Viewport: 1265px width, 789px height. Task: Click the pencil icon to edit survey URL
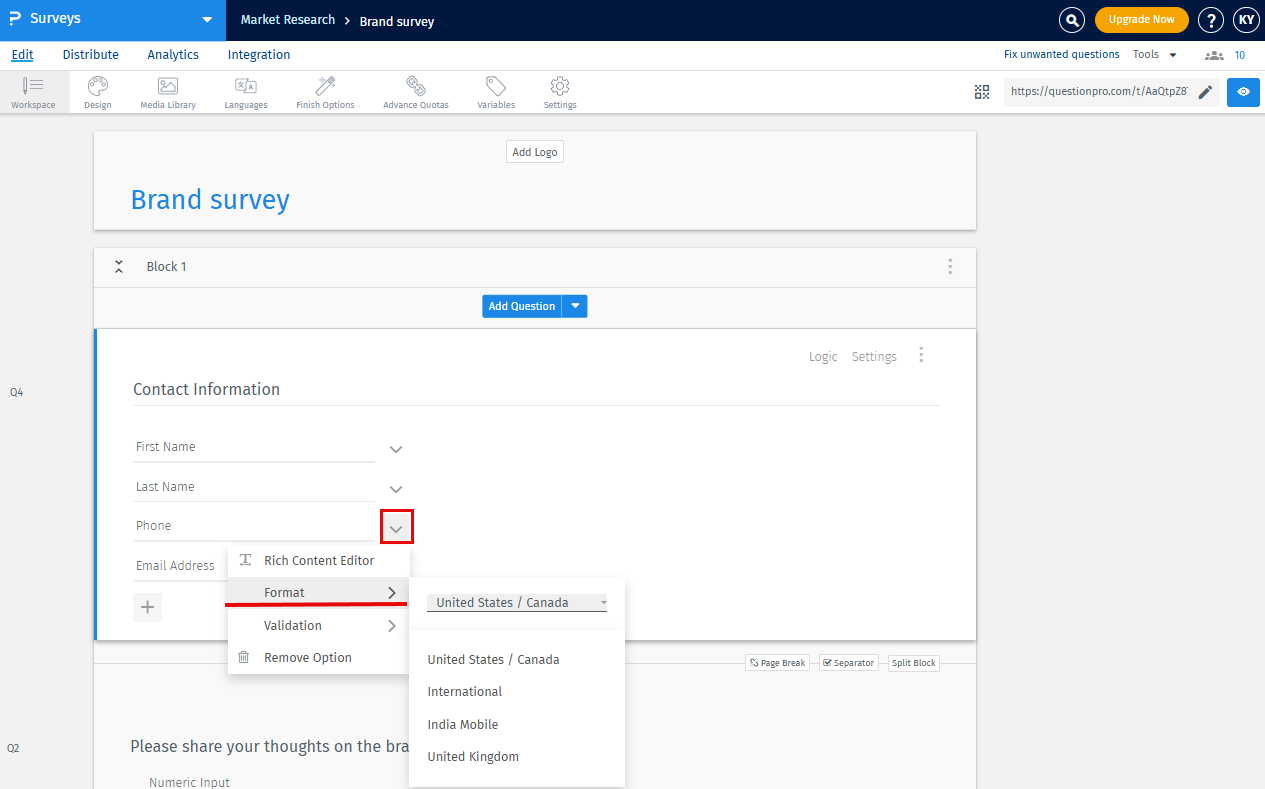1205,92
